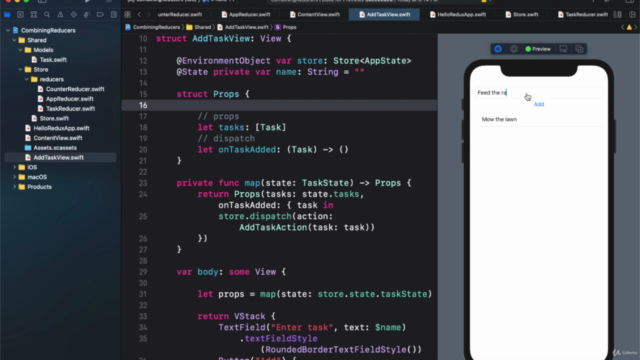Switch to Store.swift tab
The image size is (640, 360).
522,15
